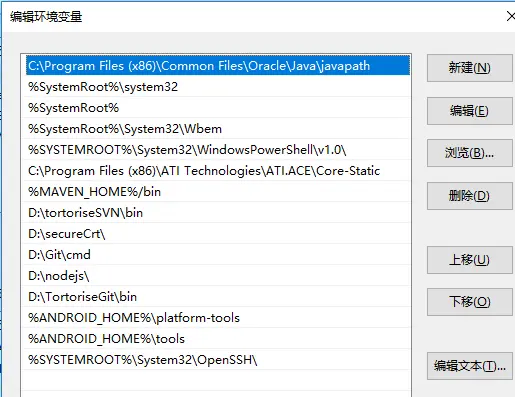Select the D:\Git\cmd entry
515x397 pixels.
click(x=218, y=255)
